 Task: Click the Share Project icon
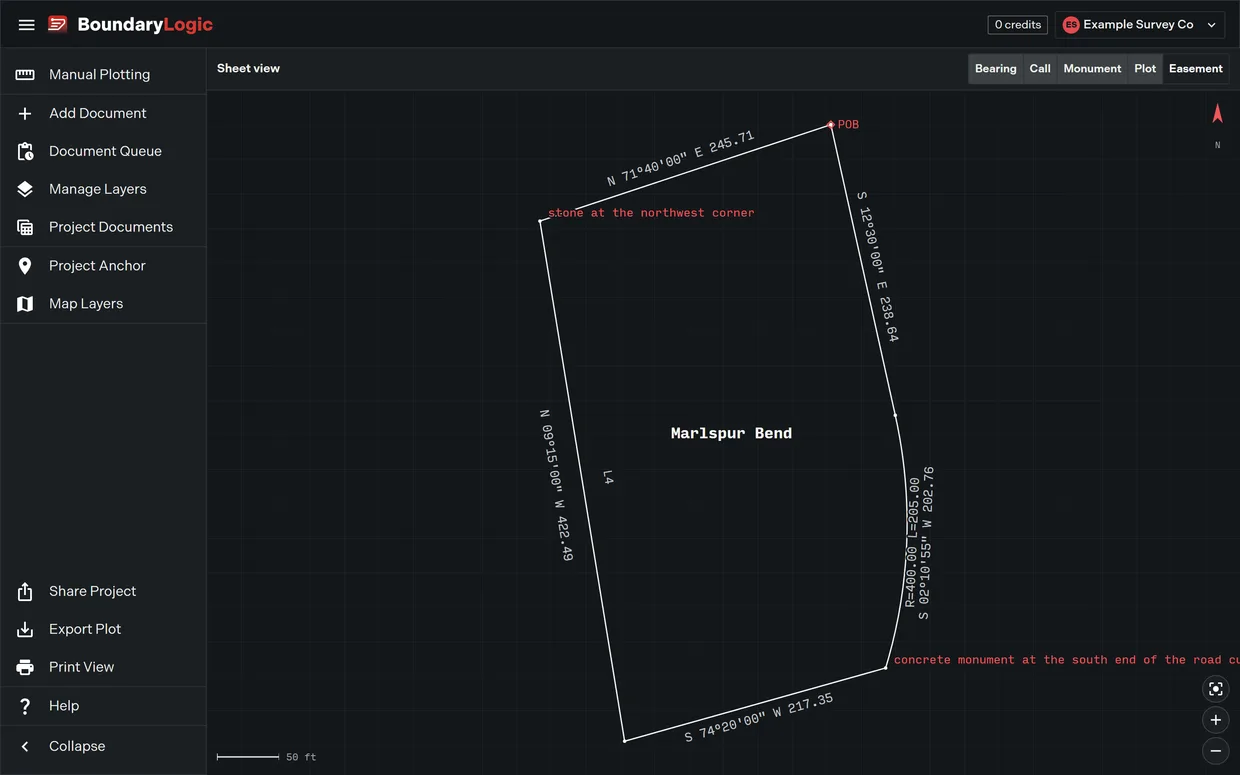pyautogui.click(x=25, y=592)
